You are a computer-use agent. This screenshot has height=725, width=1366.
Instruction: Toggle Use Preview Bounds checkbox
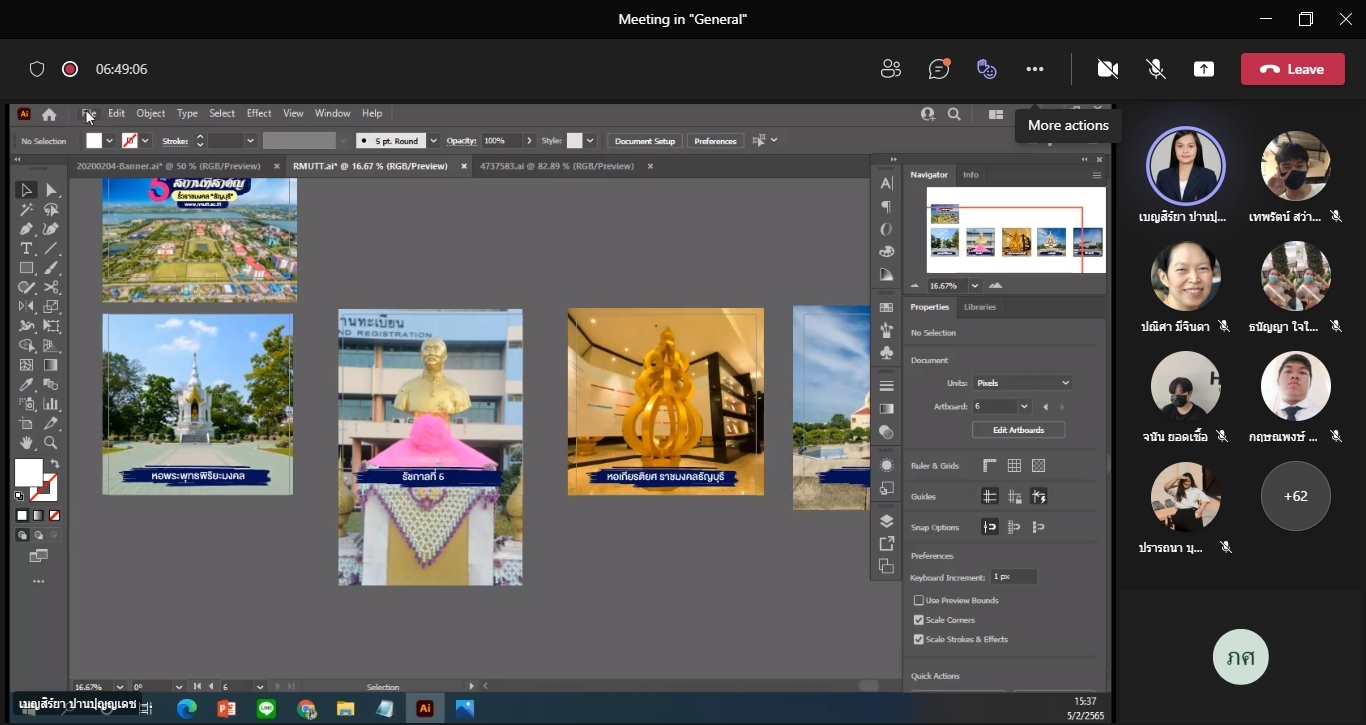(x=919, y=600)
